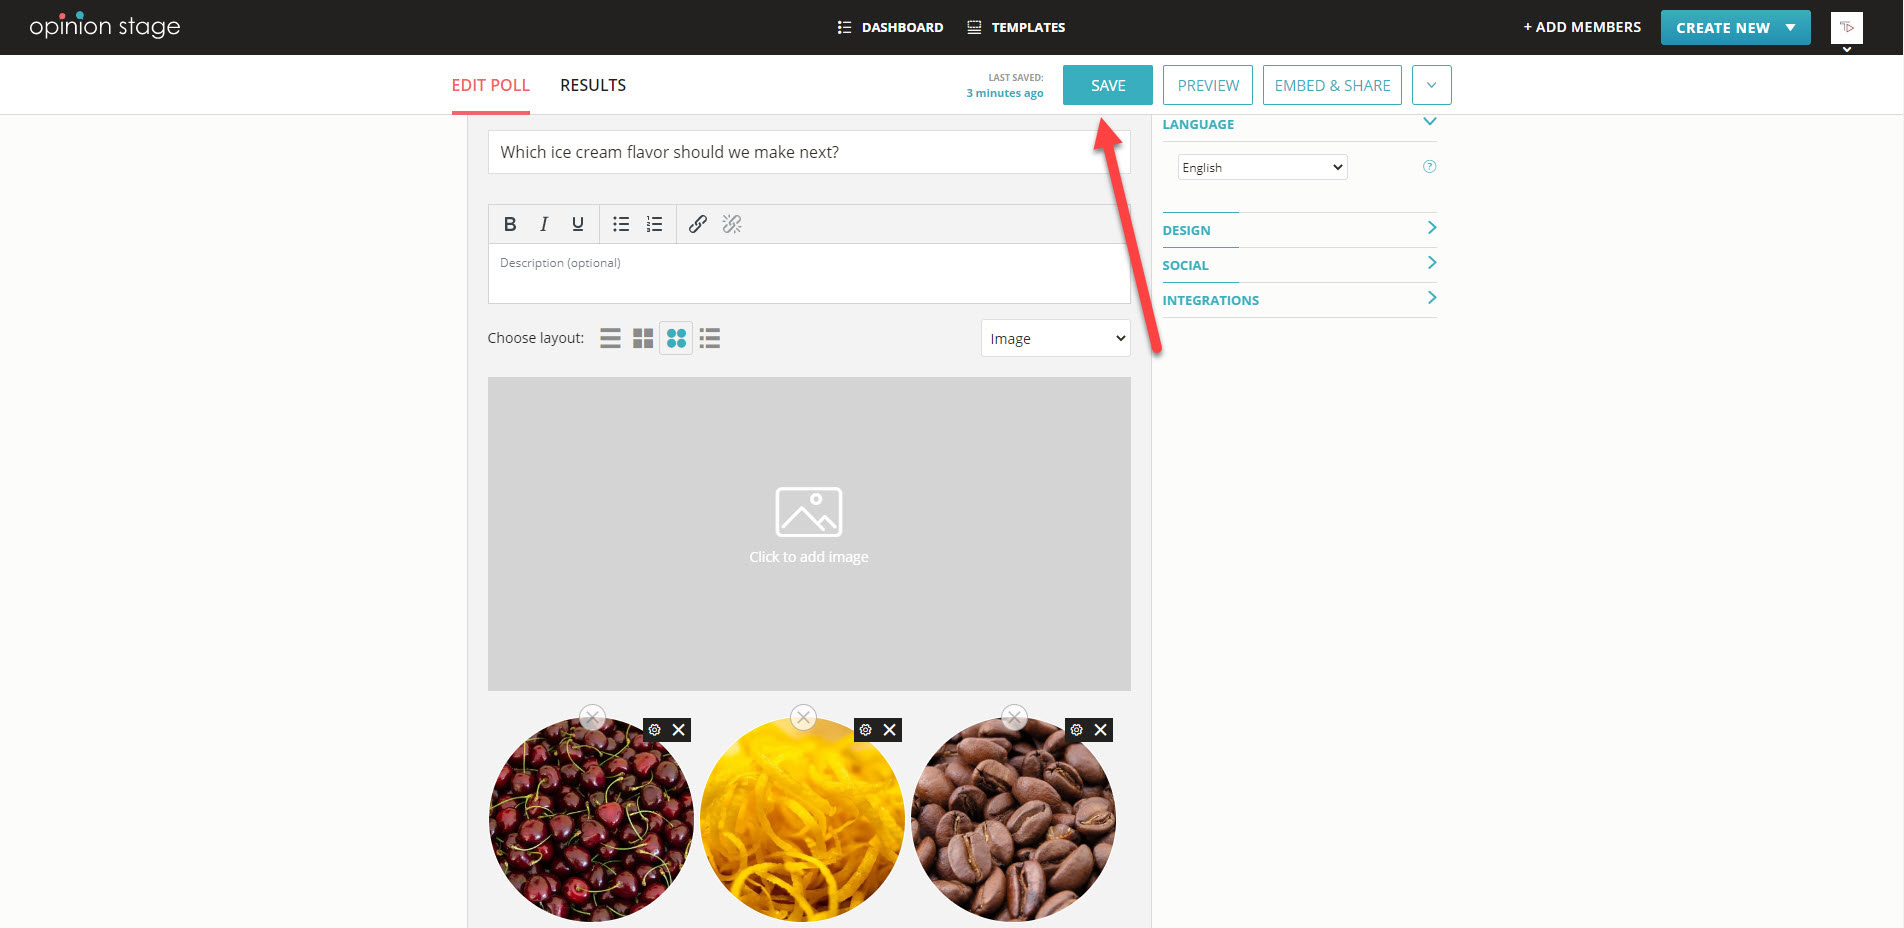Select the list with thumbnails layout

pos(710,339)
